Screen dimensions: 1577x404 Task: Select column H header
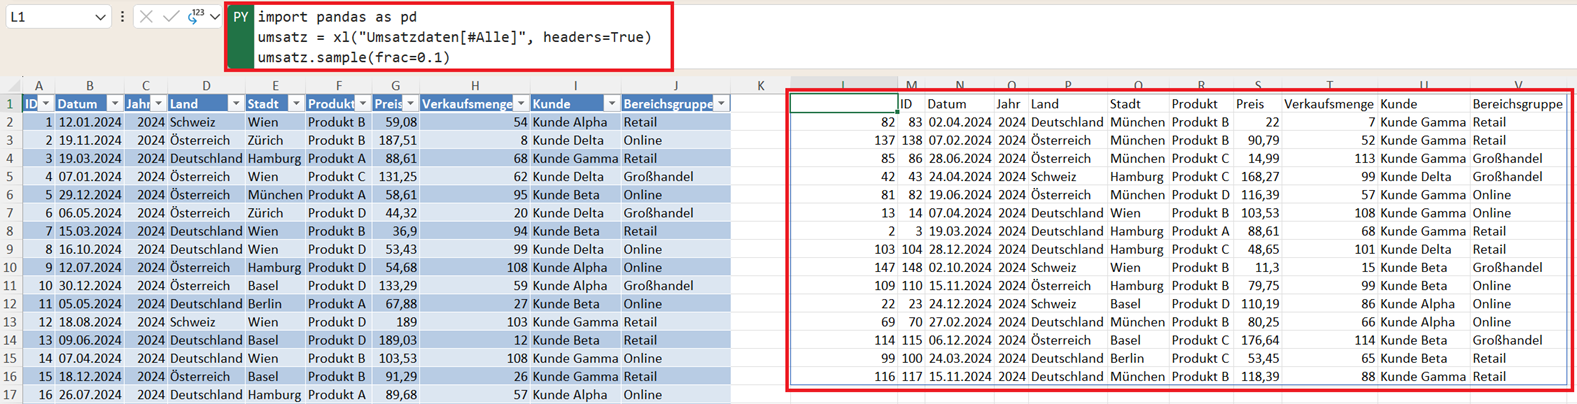[474, 86]
